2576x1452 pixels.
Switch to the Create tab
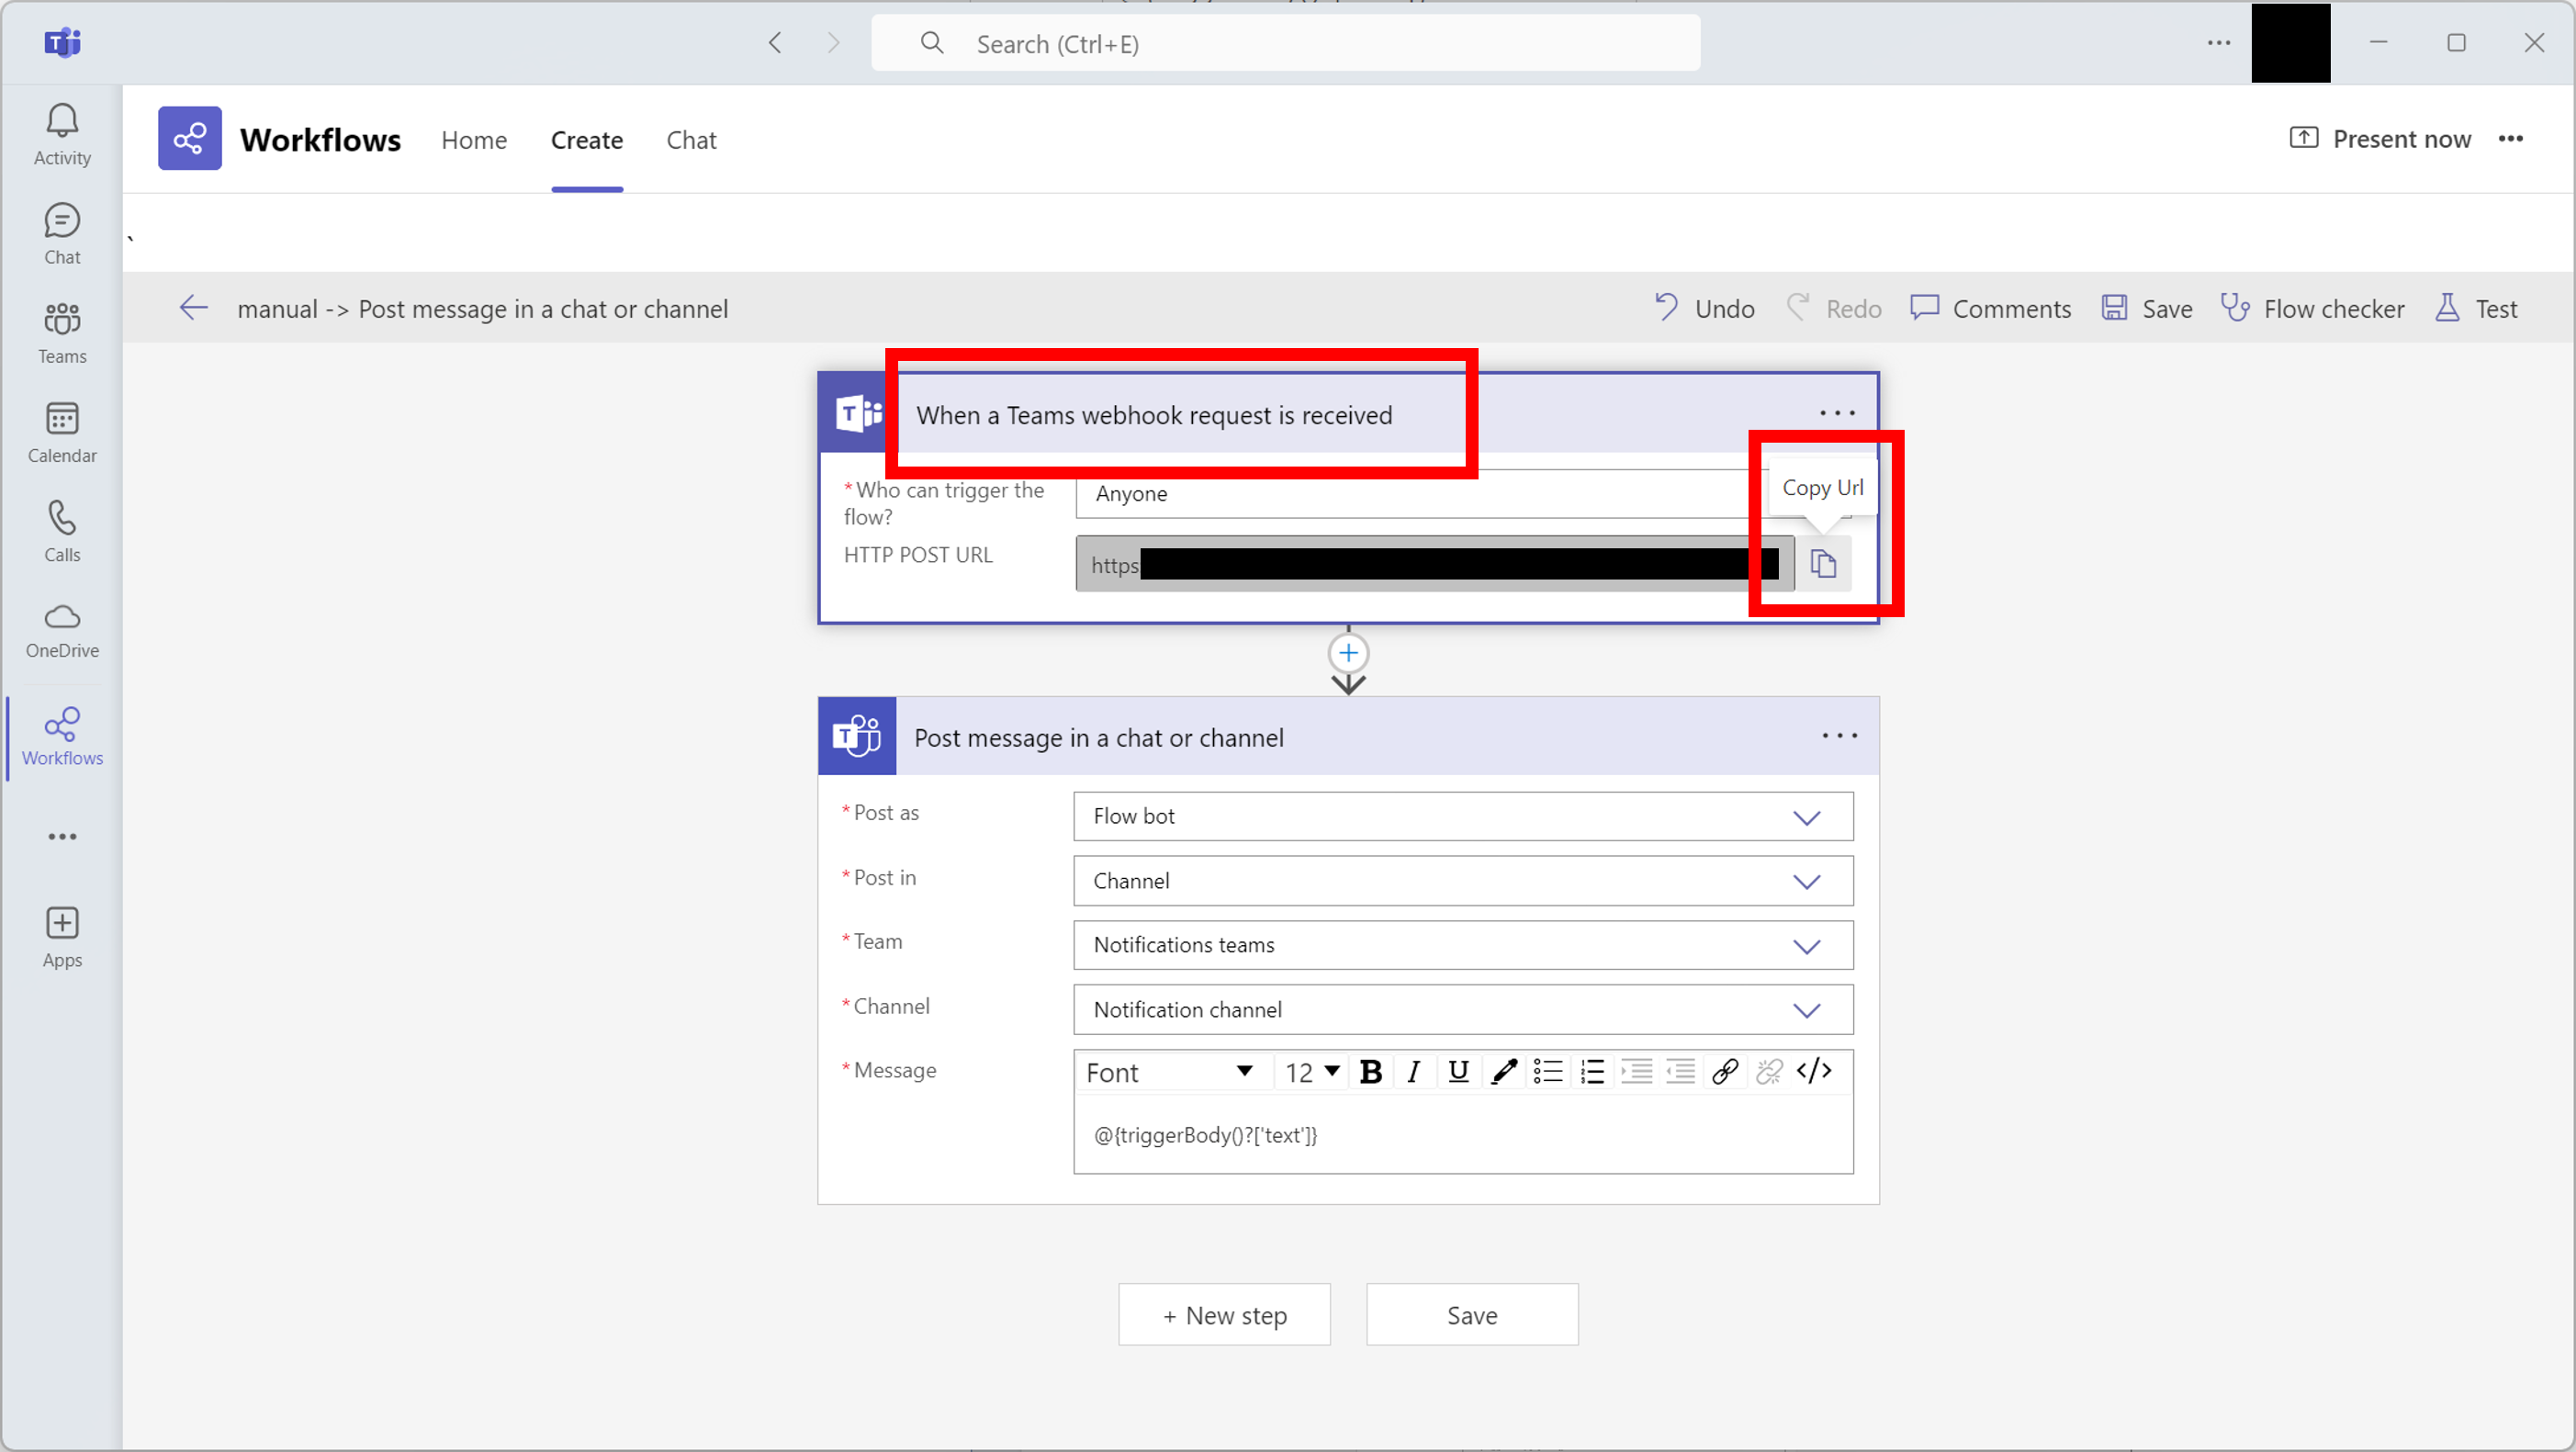(587, 140)
